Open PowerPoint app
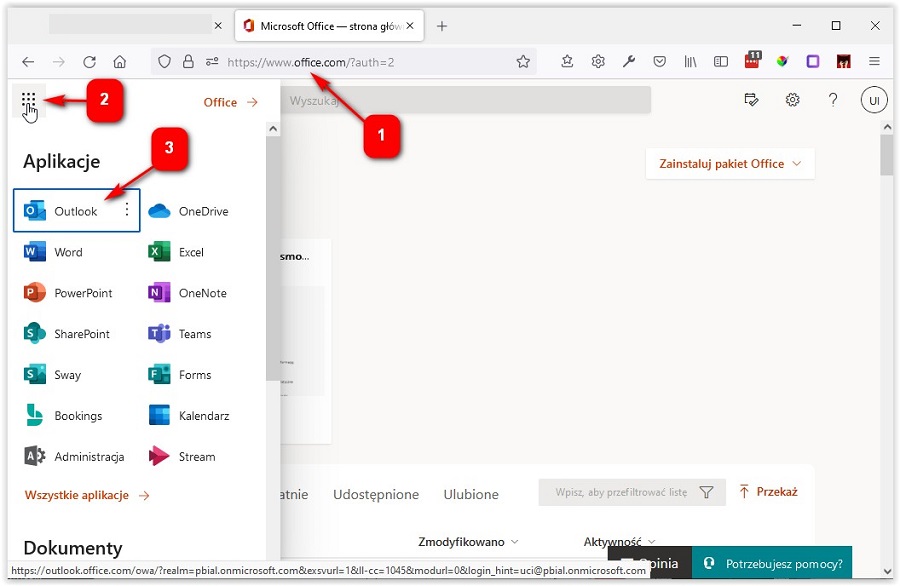The height and width of the screenshot is (586, 900). point(68,293)
